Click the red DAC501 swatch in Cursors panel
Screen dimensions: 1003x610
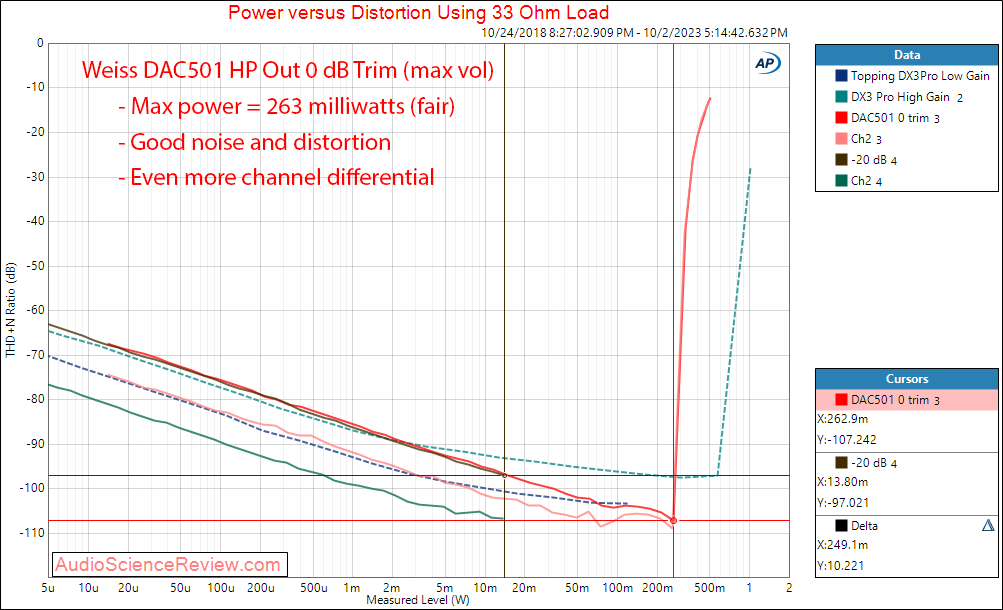[x=841, y=400]
